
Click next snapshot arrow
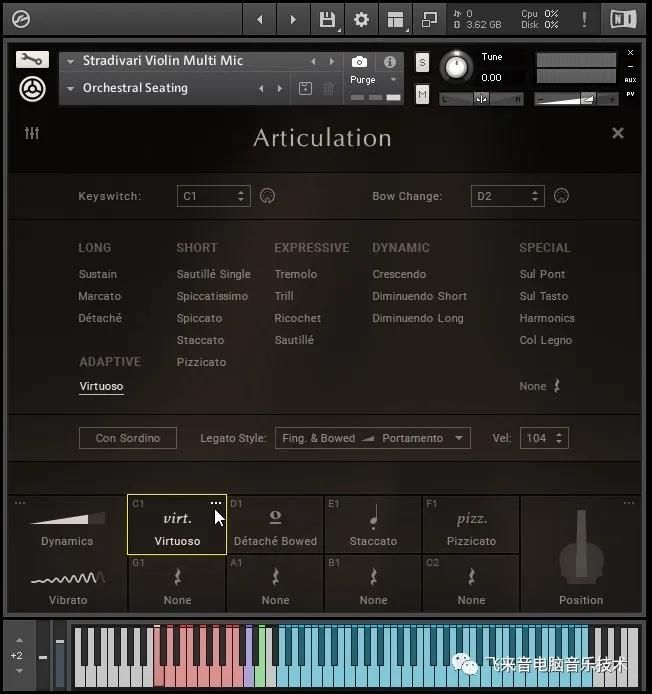click(280, 89)
